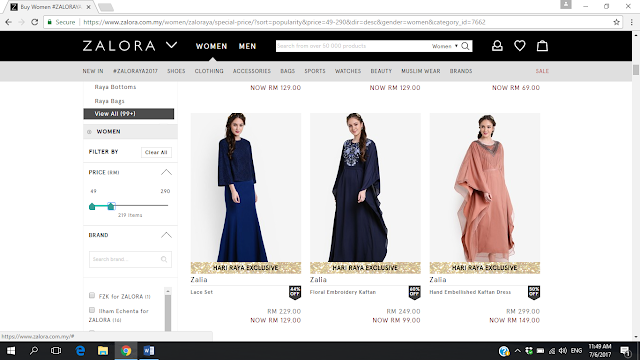Open the notification center icon

pyautogui.click(x=625, y=351)
